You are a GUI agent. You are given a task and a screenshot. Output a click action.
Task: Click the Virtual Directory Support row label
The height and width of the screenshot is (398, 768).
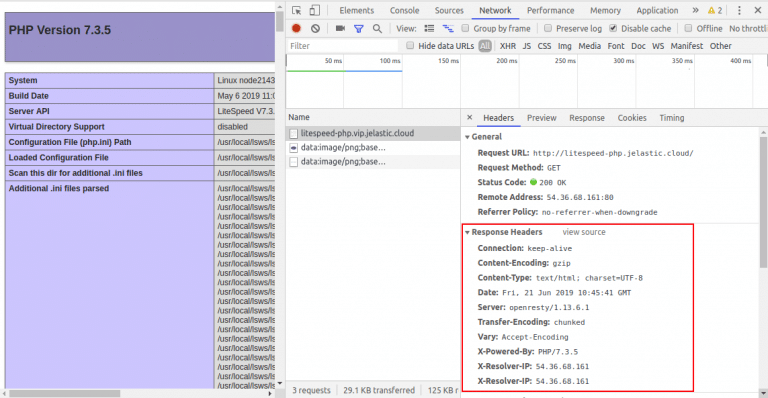click(x=56, y=127)
